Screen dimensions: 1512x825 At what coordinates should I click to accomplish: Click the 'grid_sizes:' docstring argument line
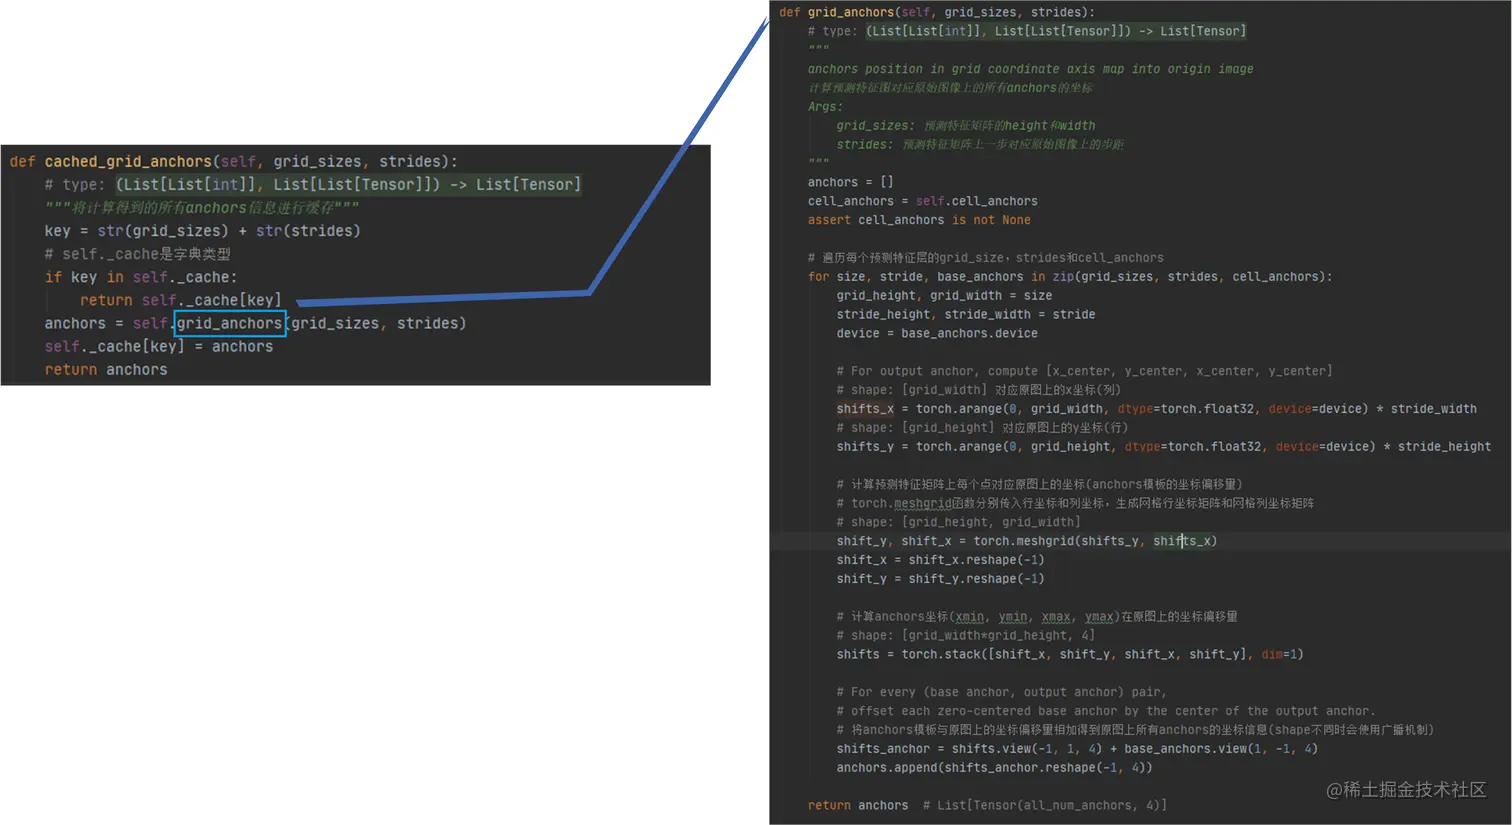[x=966, y=126]
